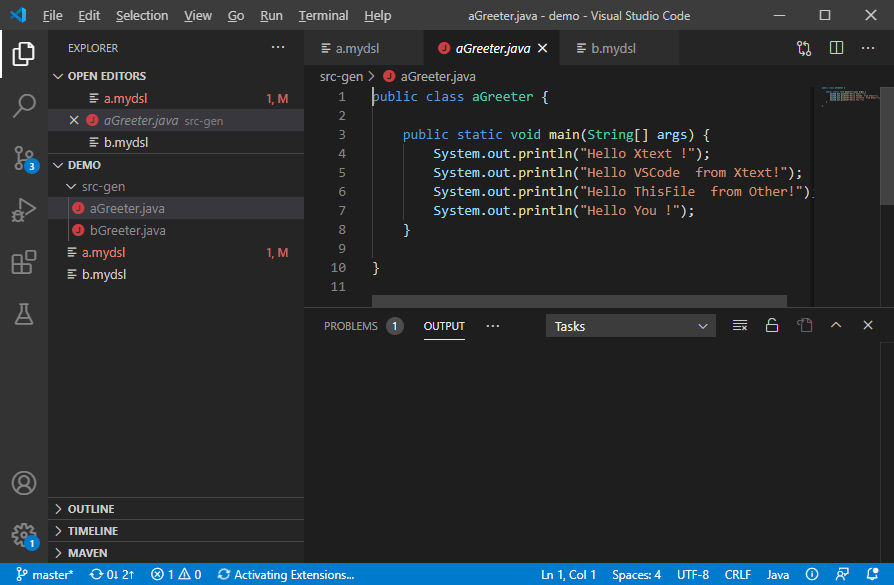Open bGreeter.java in the explorer tree

[176, 230]
